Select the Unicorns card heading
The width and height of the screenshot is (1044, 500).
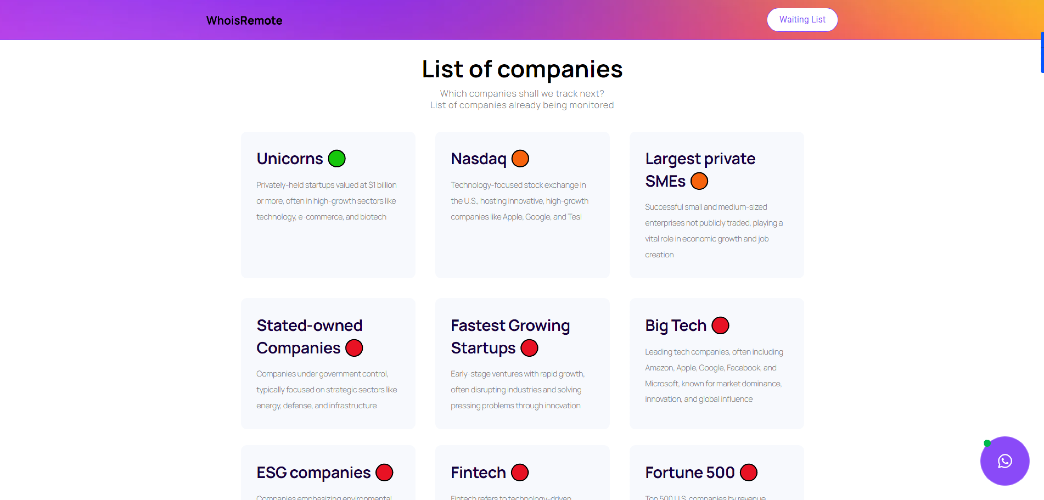coord(290,158)
